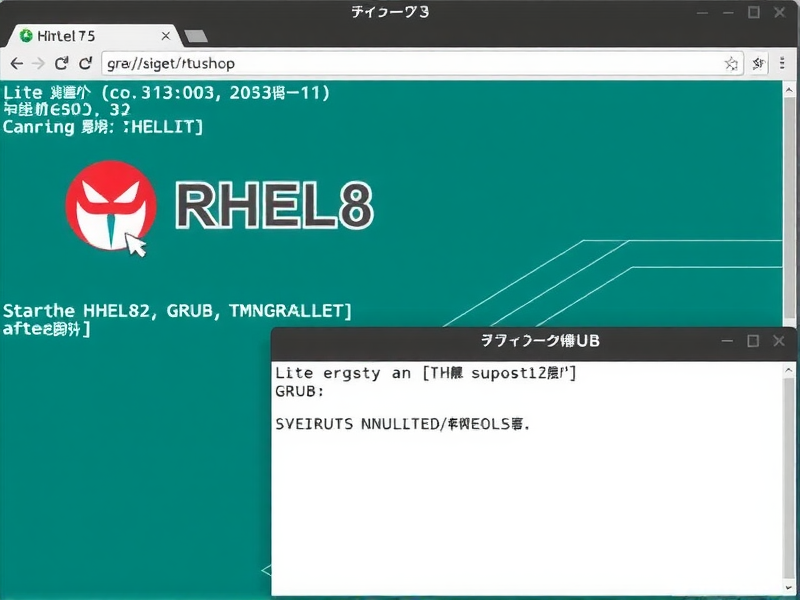
Task: Open the three-dot browser menu
Action: (x=781, y=62)
